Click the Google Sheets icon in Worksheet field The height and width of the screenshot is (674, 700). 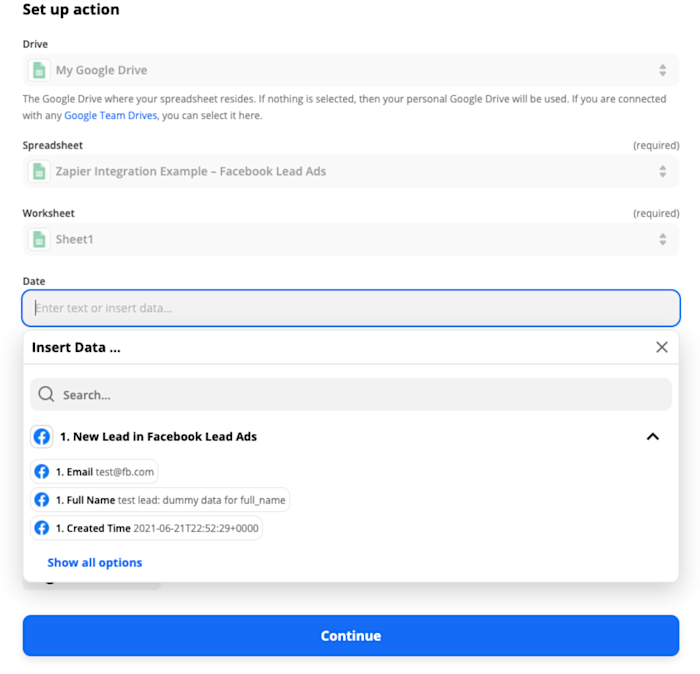39,240
